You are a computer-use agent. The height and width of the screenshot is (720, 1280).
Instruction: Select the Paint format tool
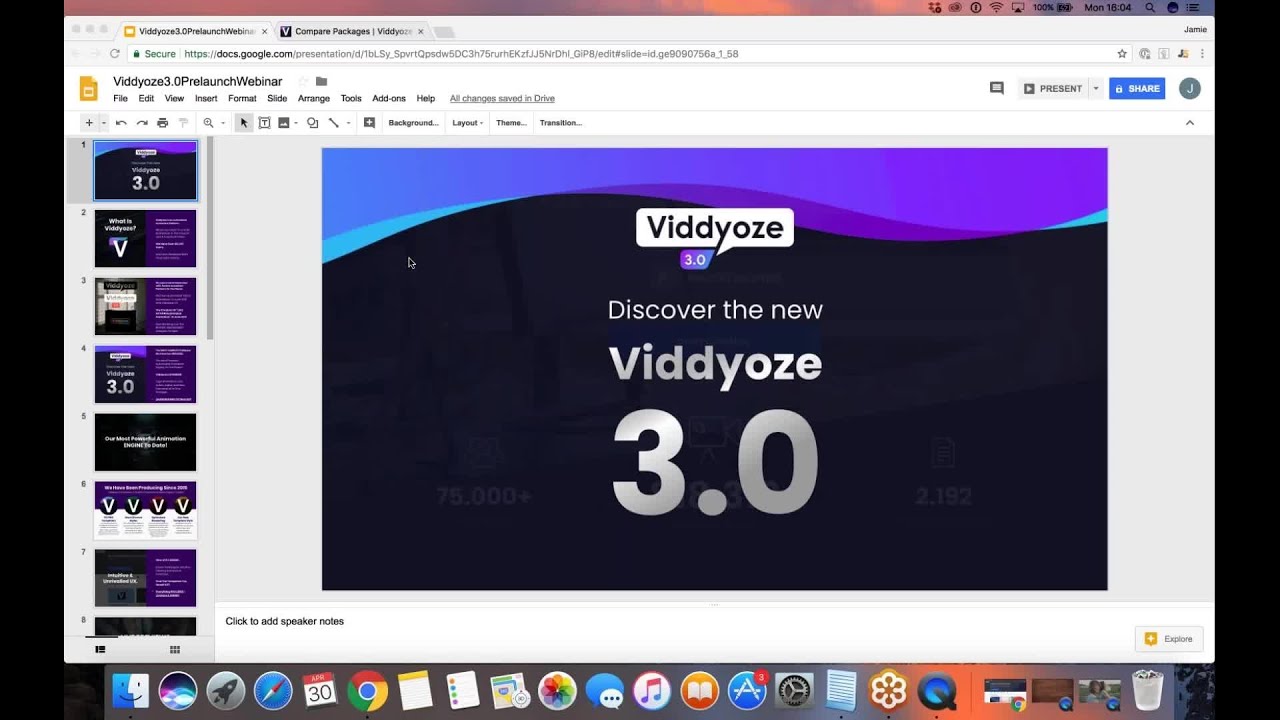tap(183, 123)
